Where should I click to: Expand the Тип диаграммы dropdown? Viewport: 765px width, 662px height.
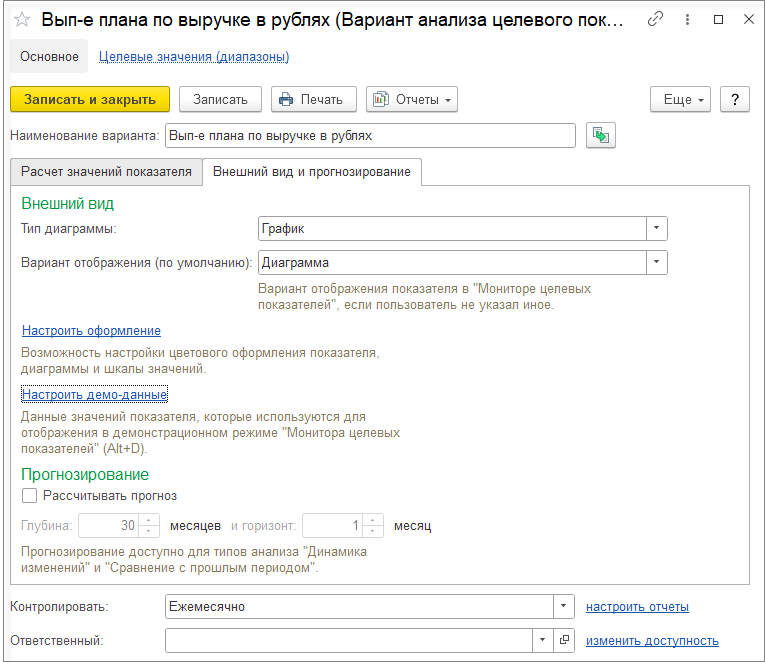coord(657,228)
